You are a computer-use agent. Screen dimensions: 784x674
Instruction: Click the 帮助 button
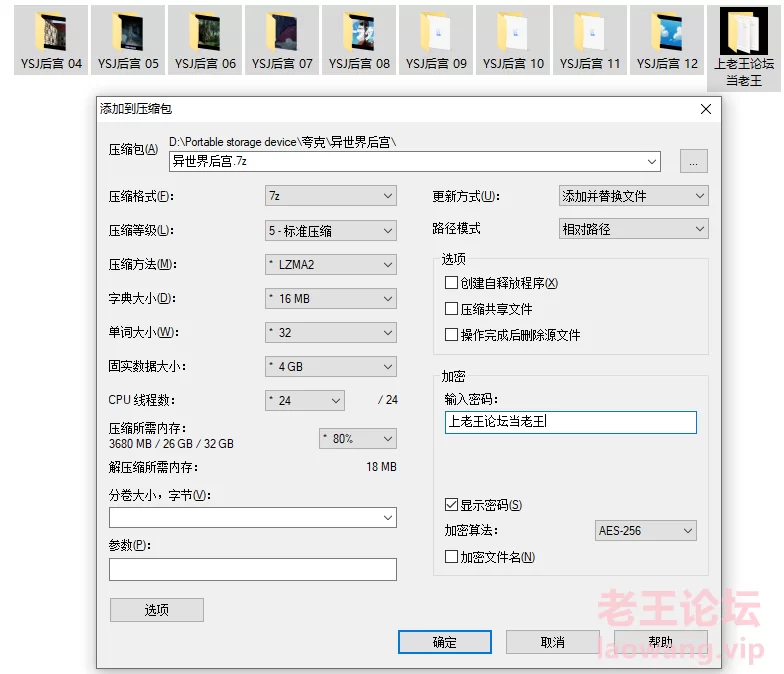tap(660, 642)
